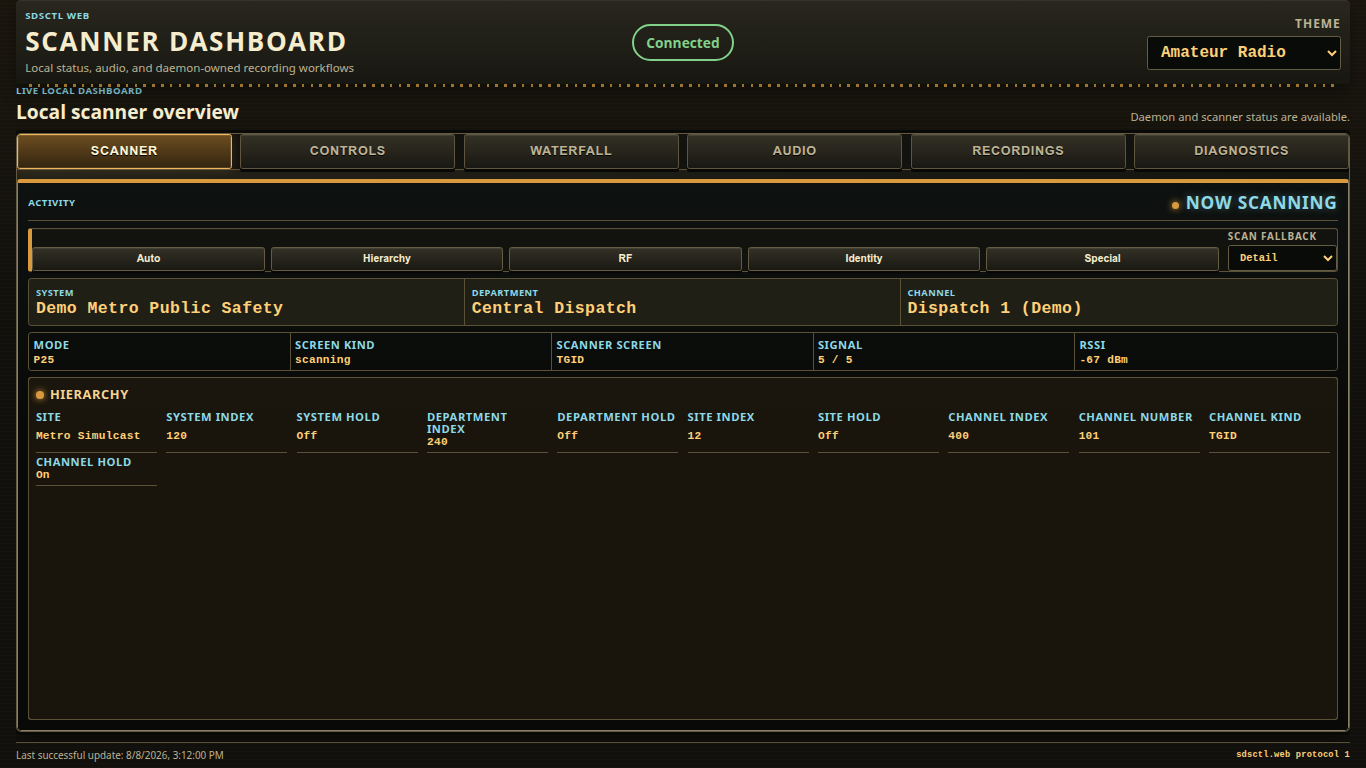Click the Site Index value 12
The image size is (1366, 768).
[694, 436]
